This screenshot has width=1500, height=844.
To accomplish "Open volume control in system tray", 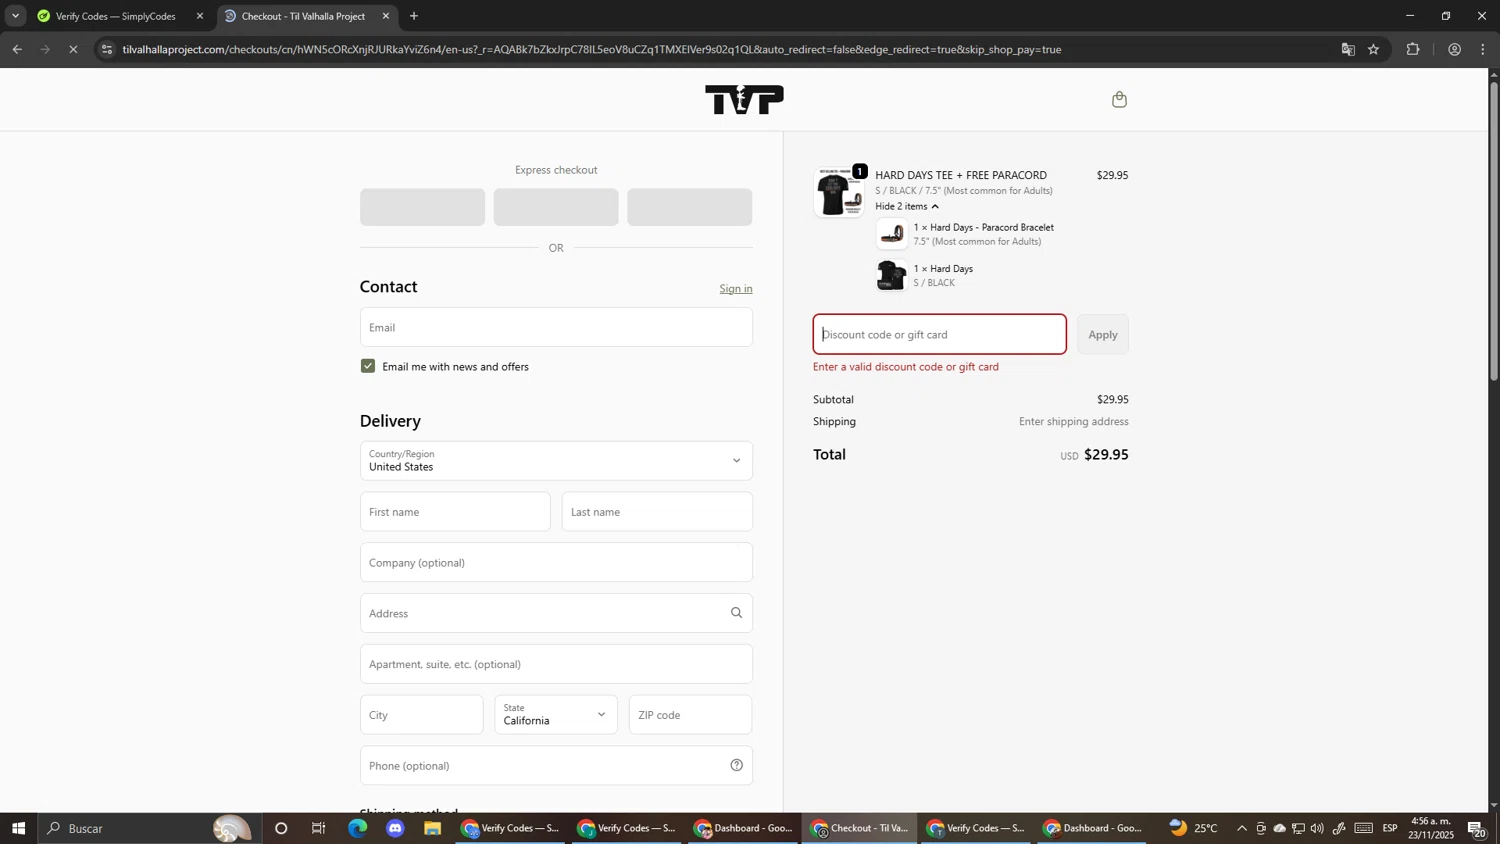I will pyautogui.click(x=1317, y=828).
